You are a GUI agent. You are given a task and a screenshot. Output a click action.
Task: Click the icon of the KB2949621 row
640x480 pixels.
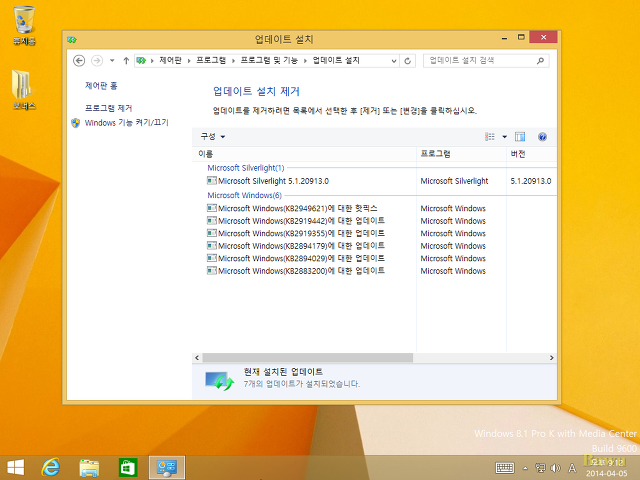click(212, 208)
